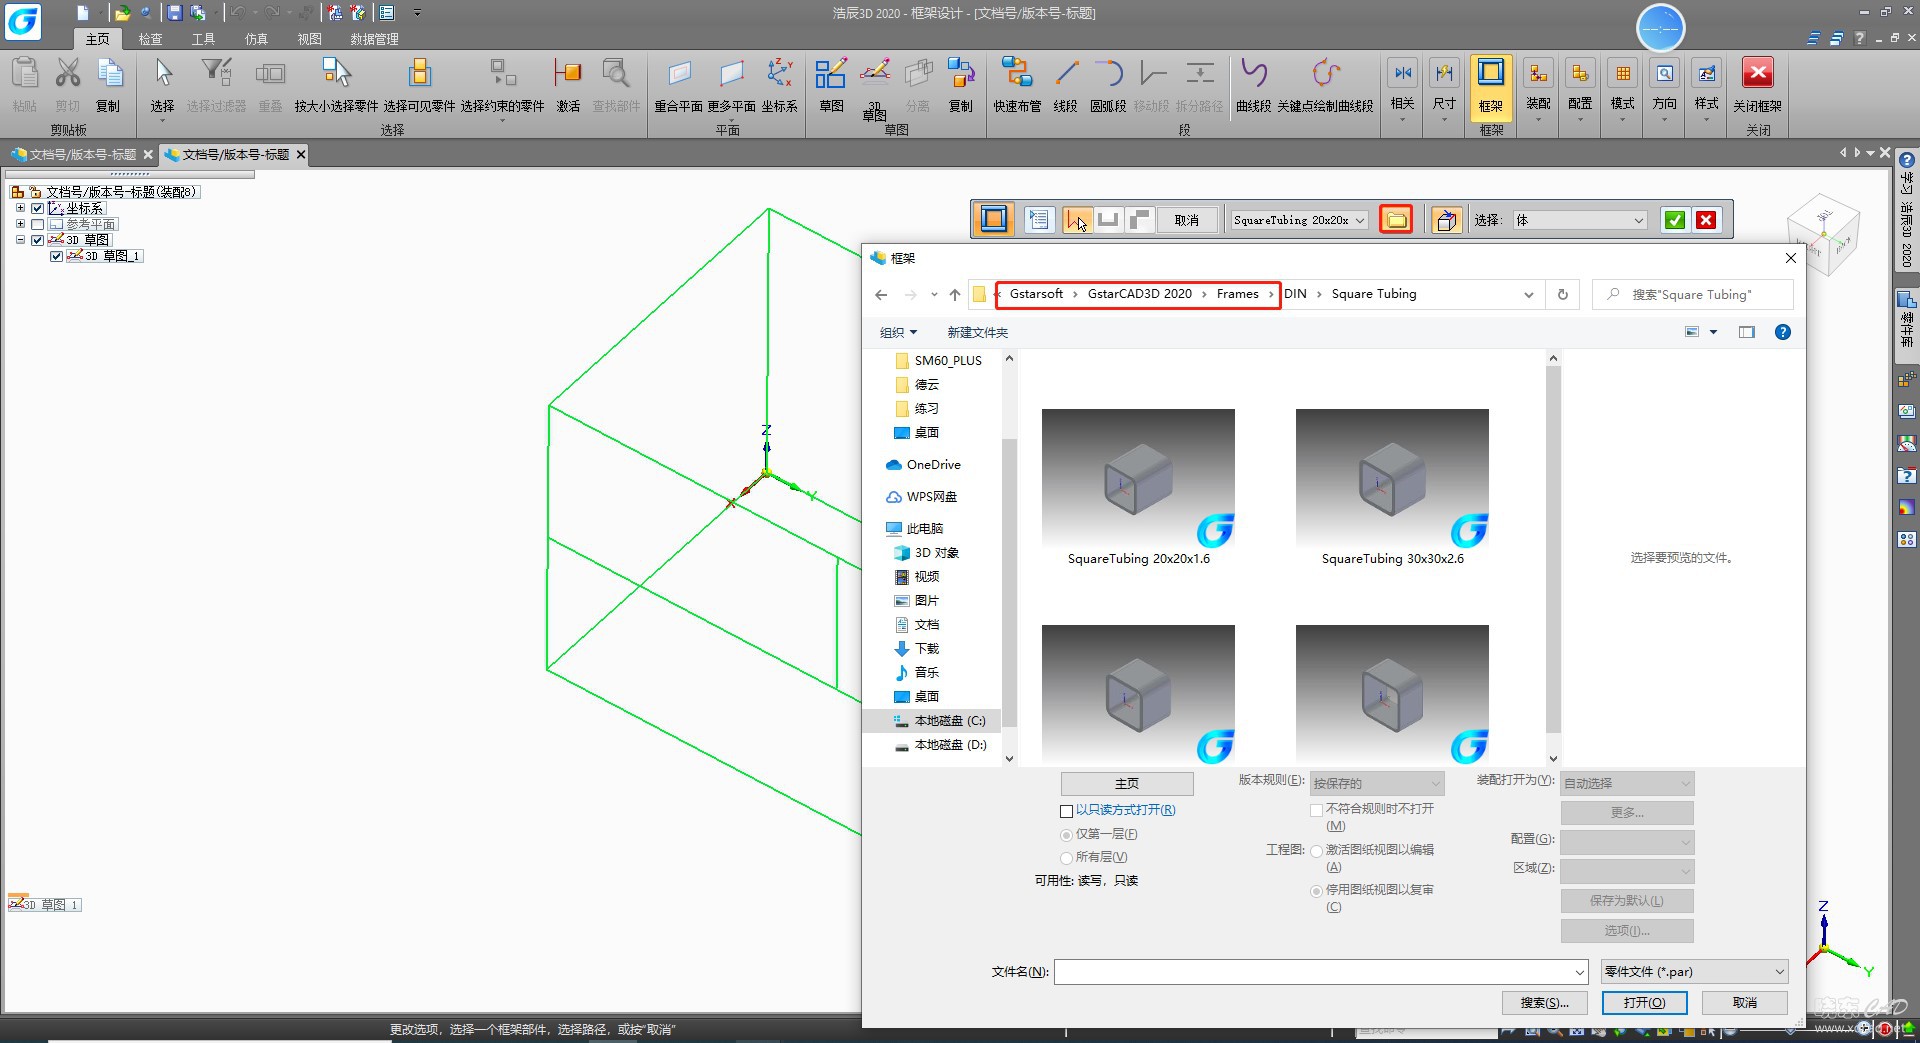Switch to the first 文档号/版本号-标题 document tab
This screenshot has height=1043, width=1920.
(x=80, y=154)
